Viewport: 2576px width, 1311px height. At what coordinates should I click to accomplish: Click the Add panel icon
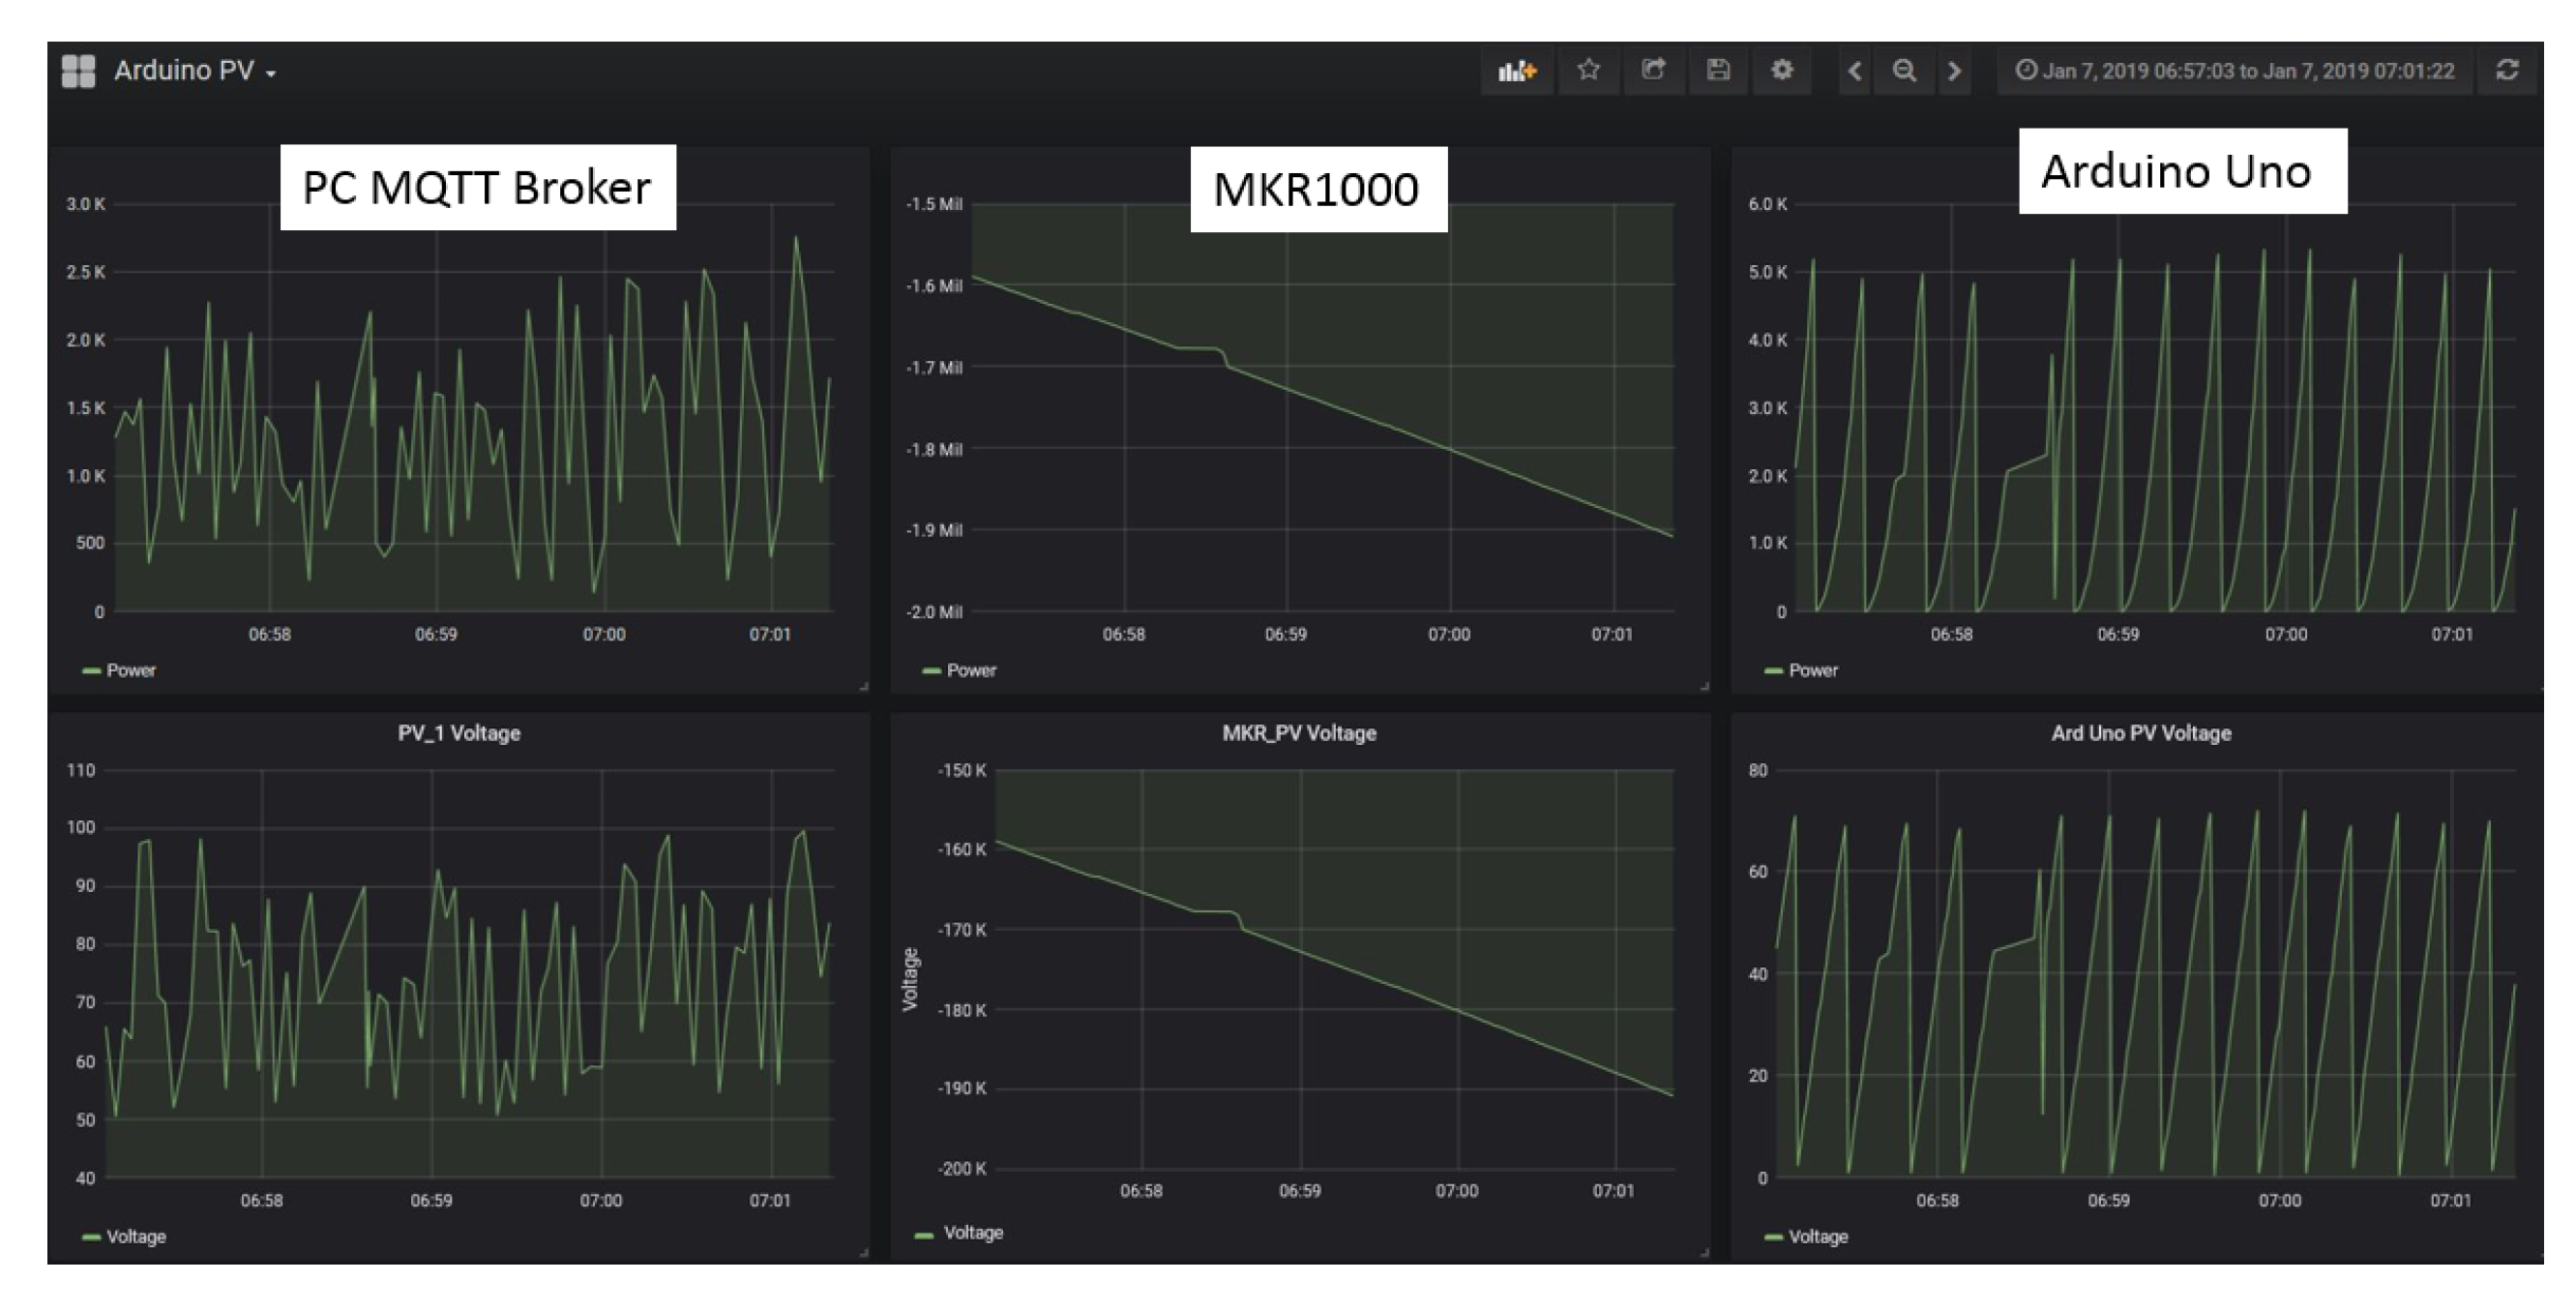1517,71
